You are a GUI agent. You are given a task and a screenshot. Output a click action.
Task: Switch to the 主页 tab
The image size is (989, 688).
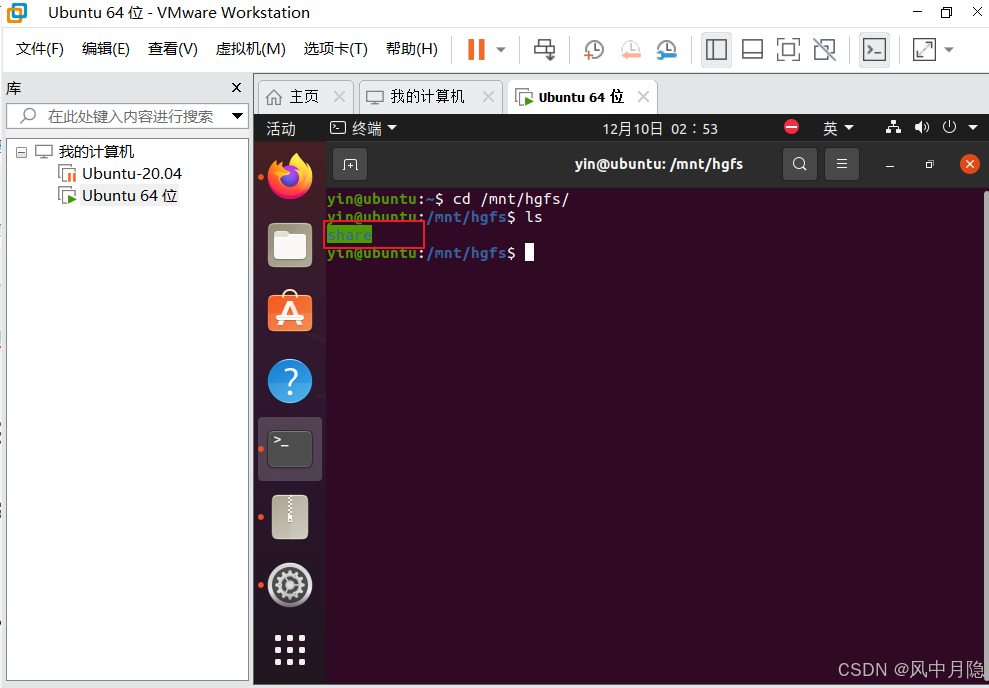pos(304,96)
